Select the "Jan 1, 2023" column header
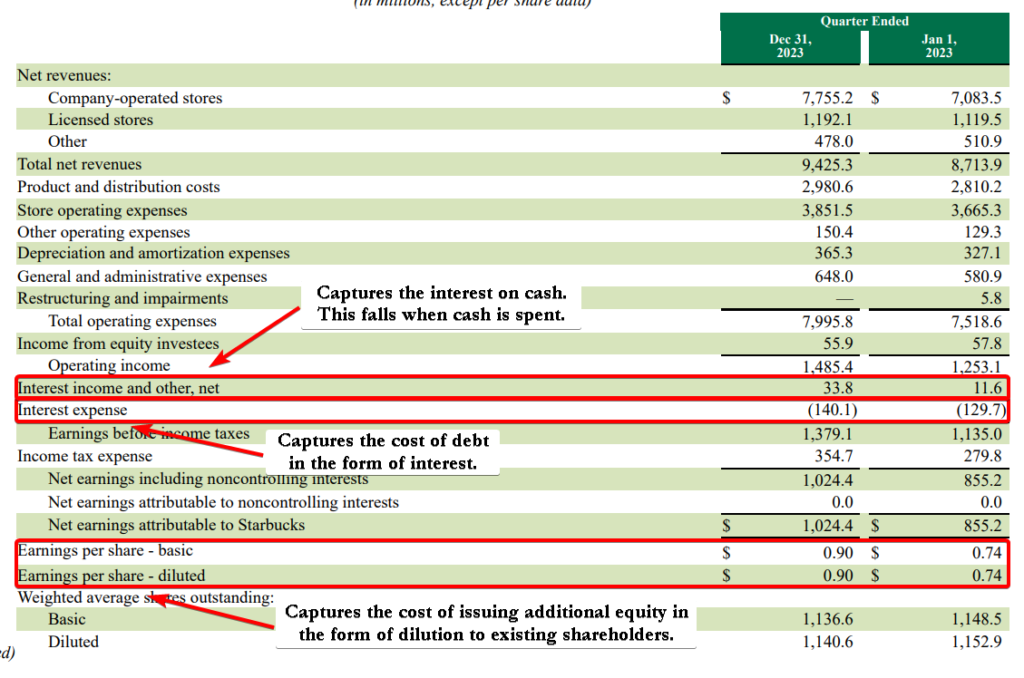 (938, 46)
